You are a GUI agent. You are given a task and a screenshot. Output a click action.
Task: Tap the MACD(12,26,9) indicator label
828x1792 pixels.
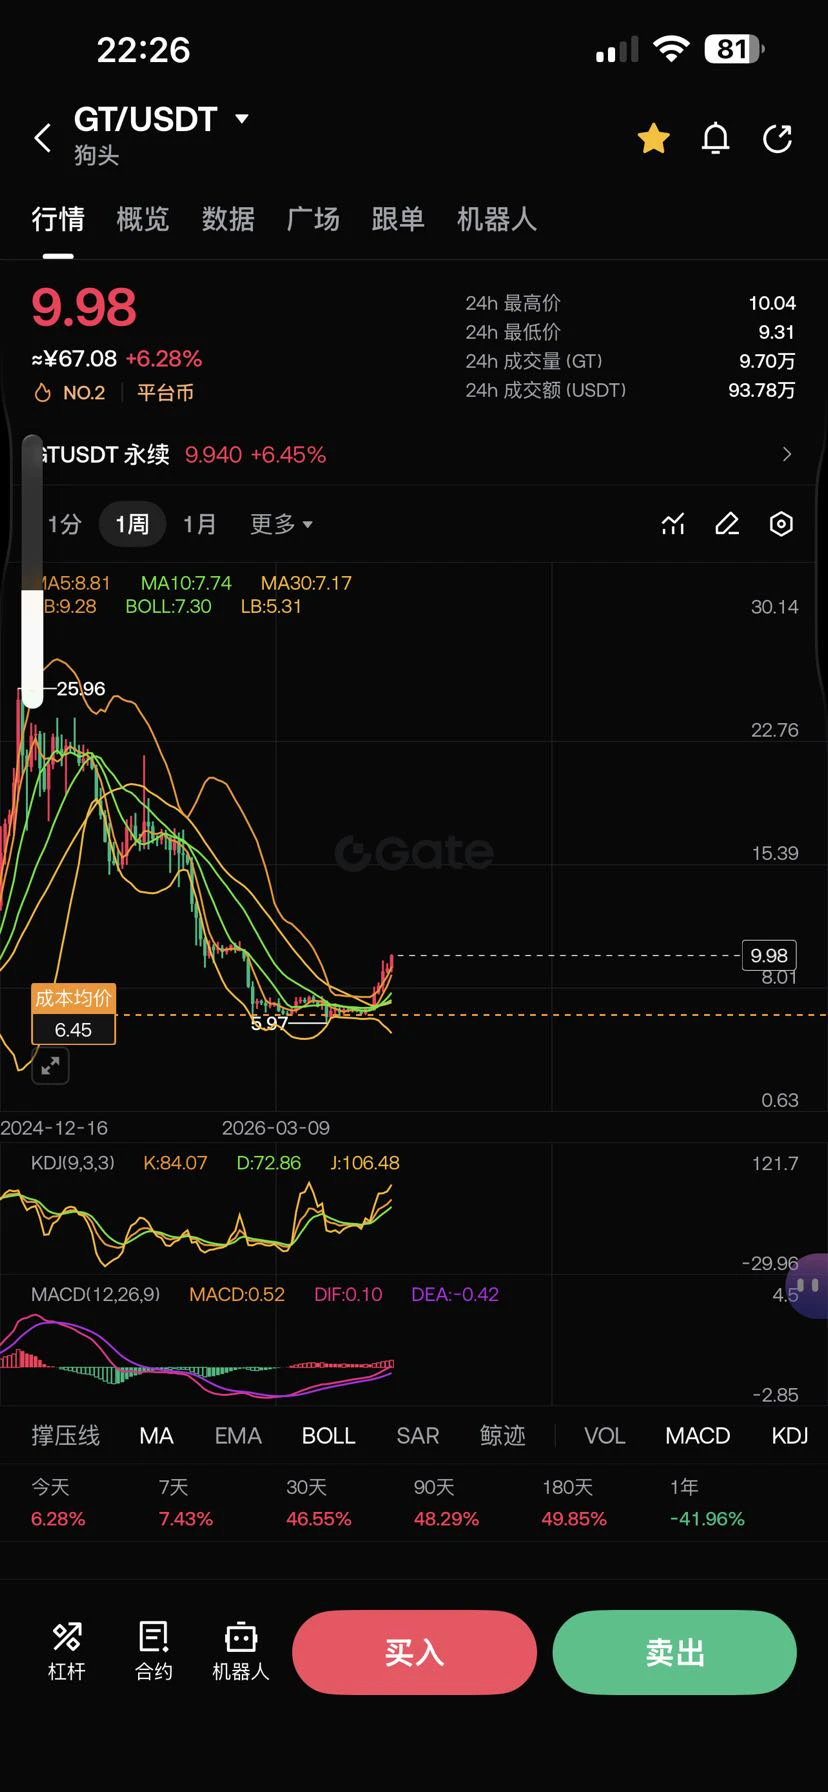coord(96,1294)
